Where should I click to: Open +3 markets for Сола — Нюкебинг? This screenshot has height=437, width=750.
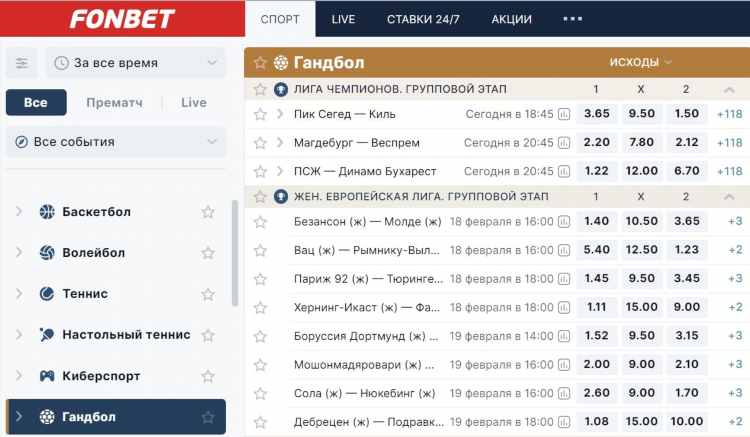pos(735,393)
